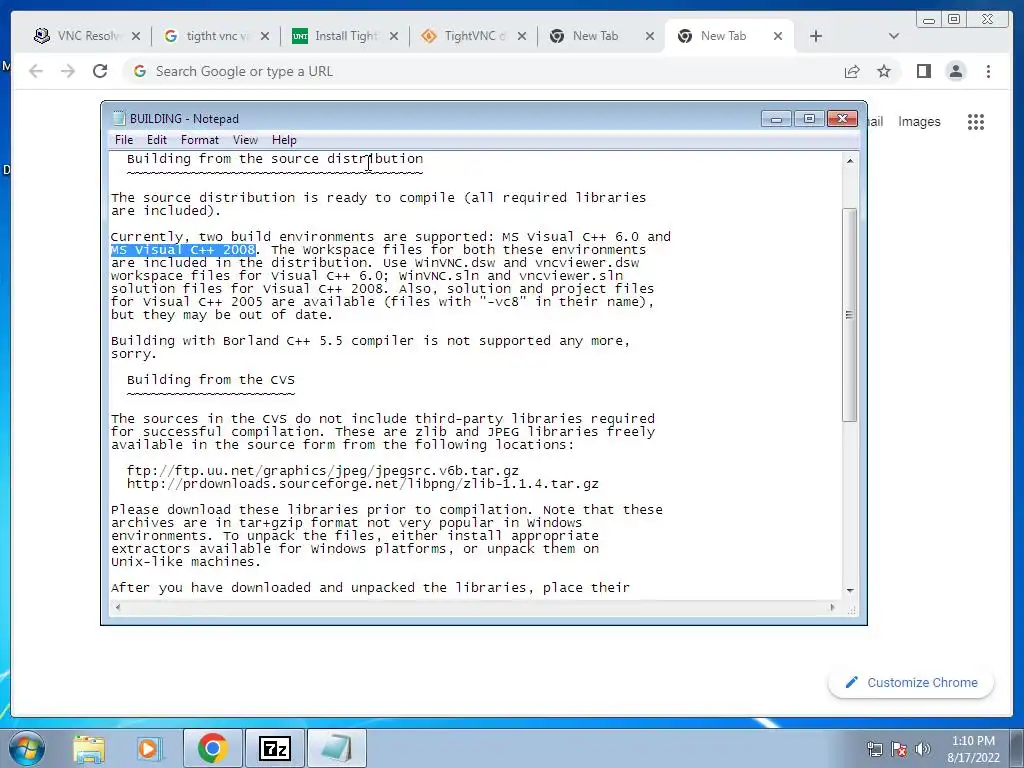This screenshot has height=768, width=1024.
Task: Click the jpegsrc.v6b.tar.gz ftp URL text
Action: (x=323, y=471)
